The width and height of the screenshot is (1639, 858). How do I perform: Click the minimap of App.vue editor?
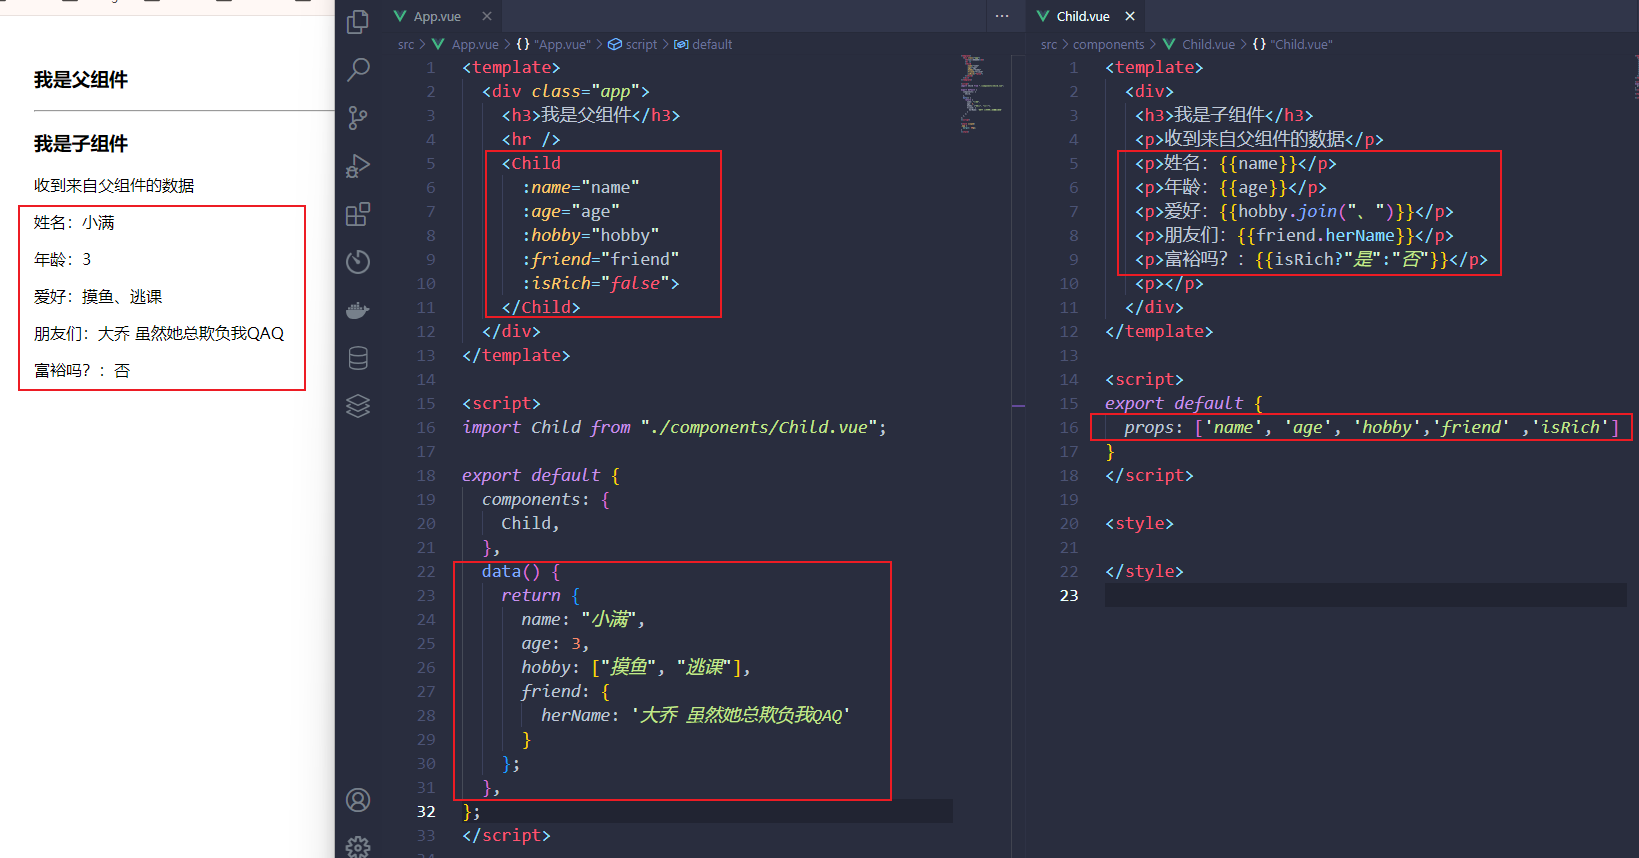point(981,93)
